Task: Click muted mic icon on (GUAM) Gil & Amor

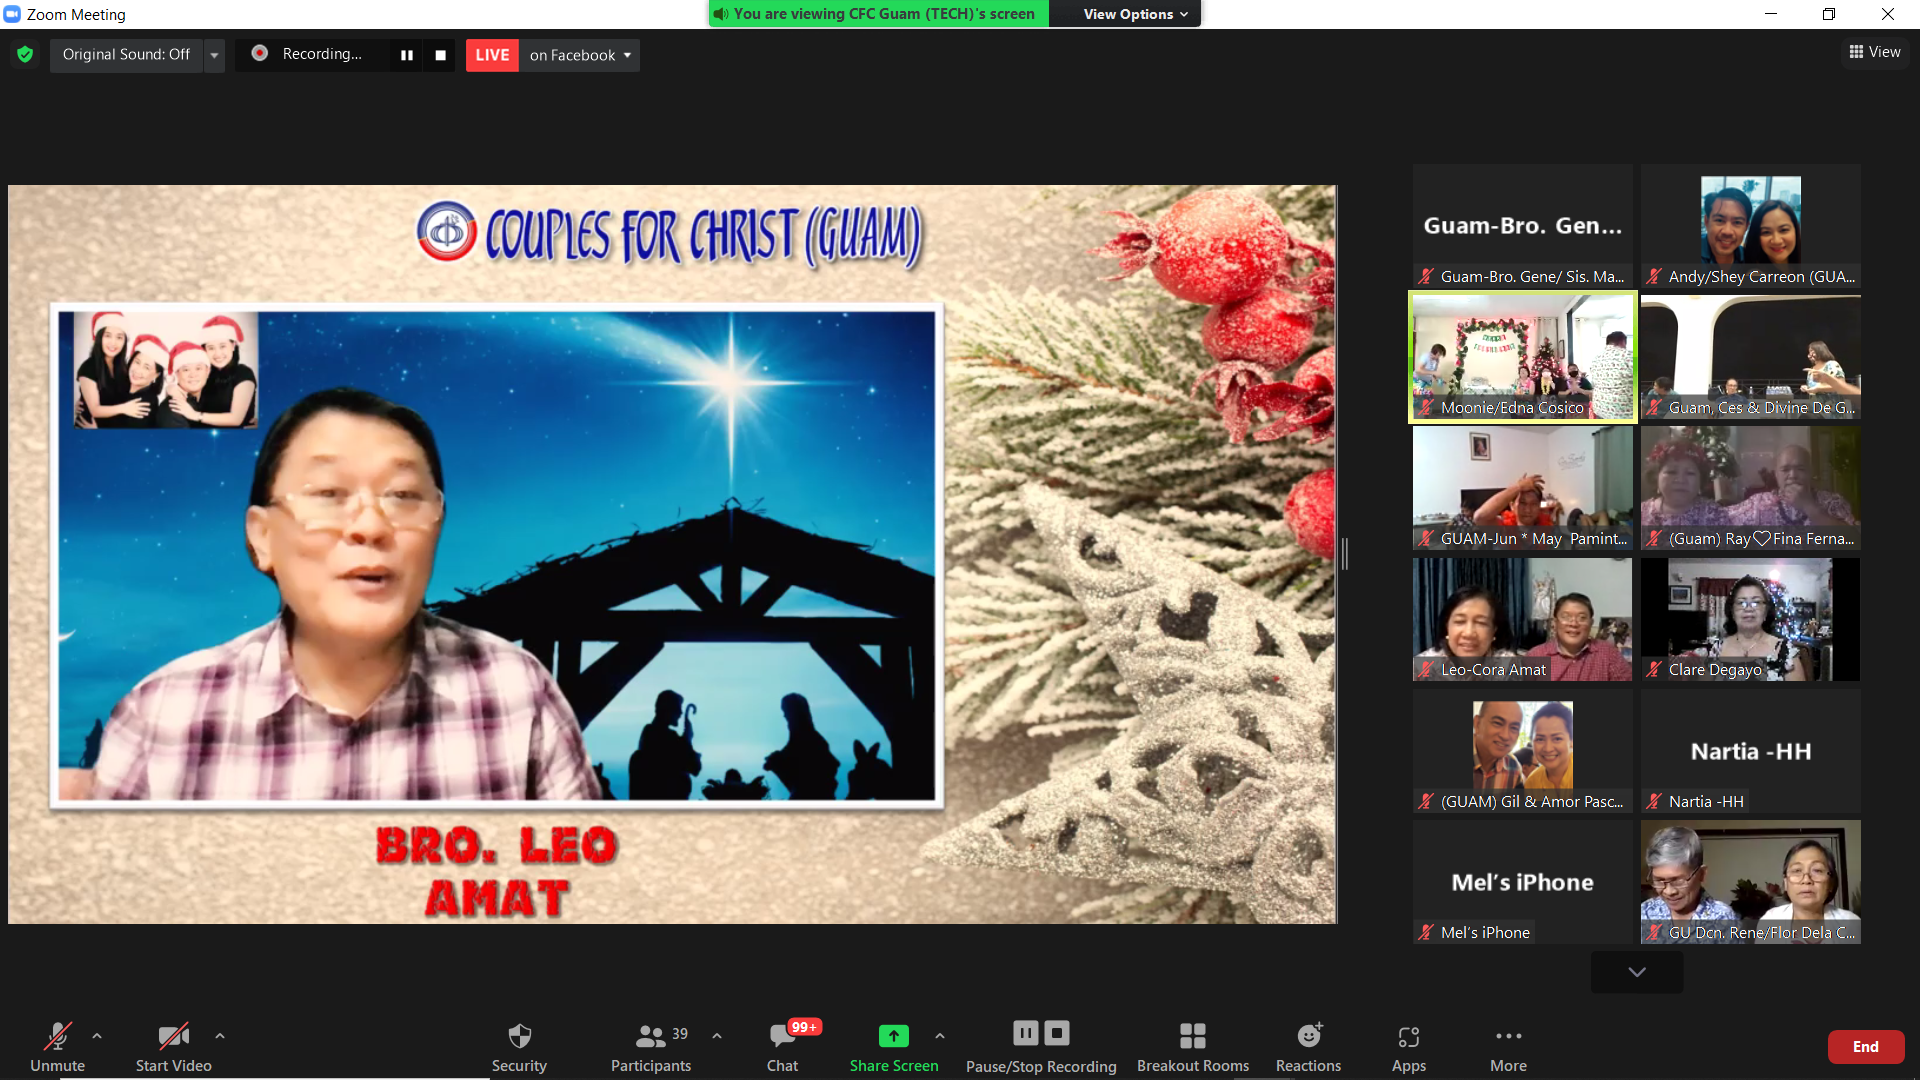Action: [1426, 801]
